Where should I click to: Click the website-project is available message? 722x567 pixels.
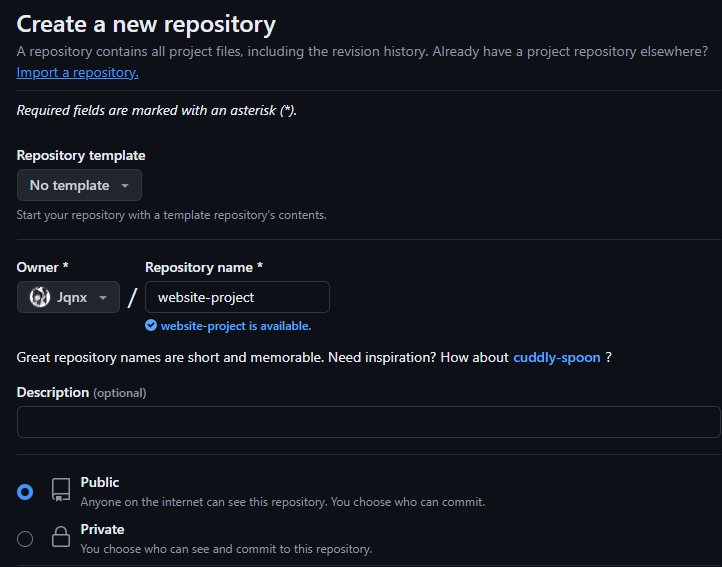(x=235, y=326)
